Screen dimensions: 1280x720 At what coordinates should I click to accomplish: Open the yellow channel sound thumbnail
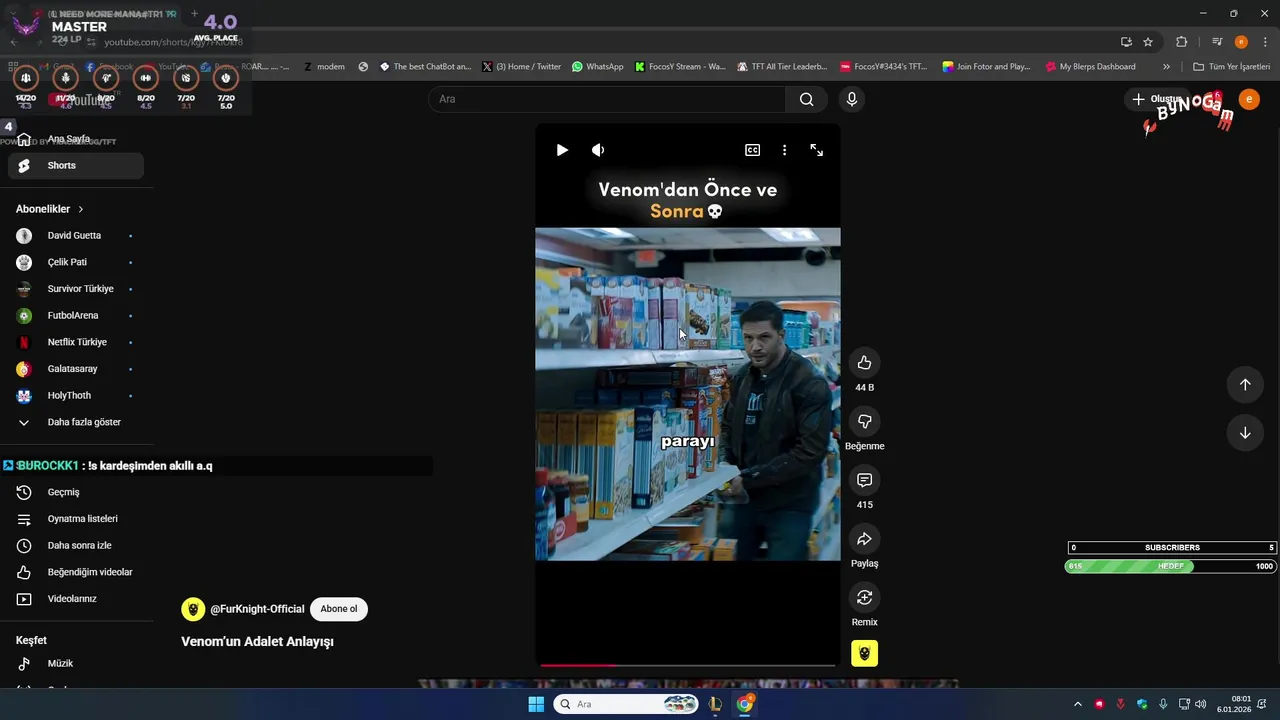(x=865, y=653)
